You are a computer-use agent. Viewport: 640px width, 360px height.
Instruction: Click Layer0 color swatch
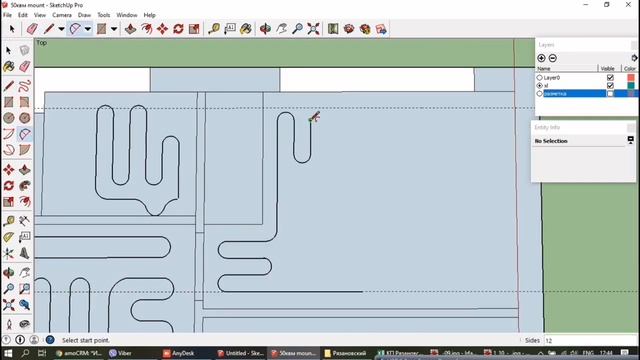(x=631, y=78)
